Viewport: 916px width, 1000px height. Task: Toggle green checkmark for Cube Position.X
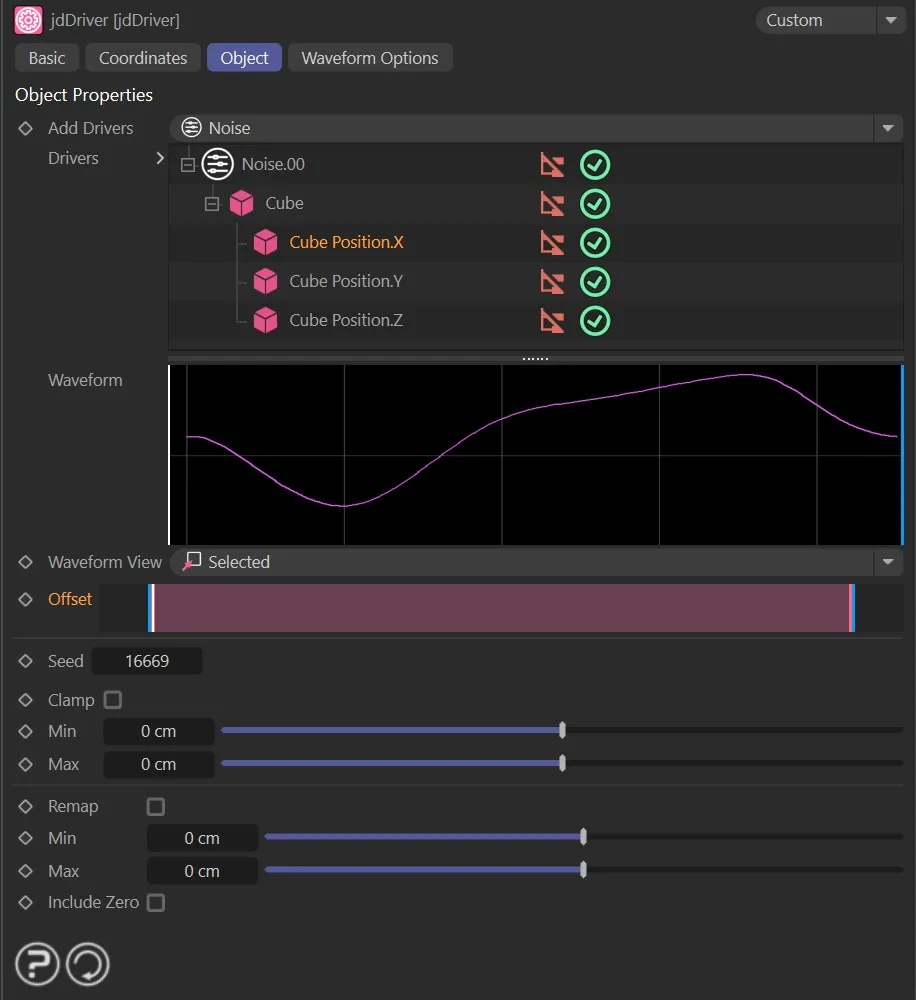click(595, 243)
